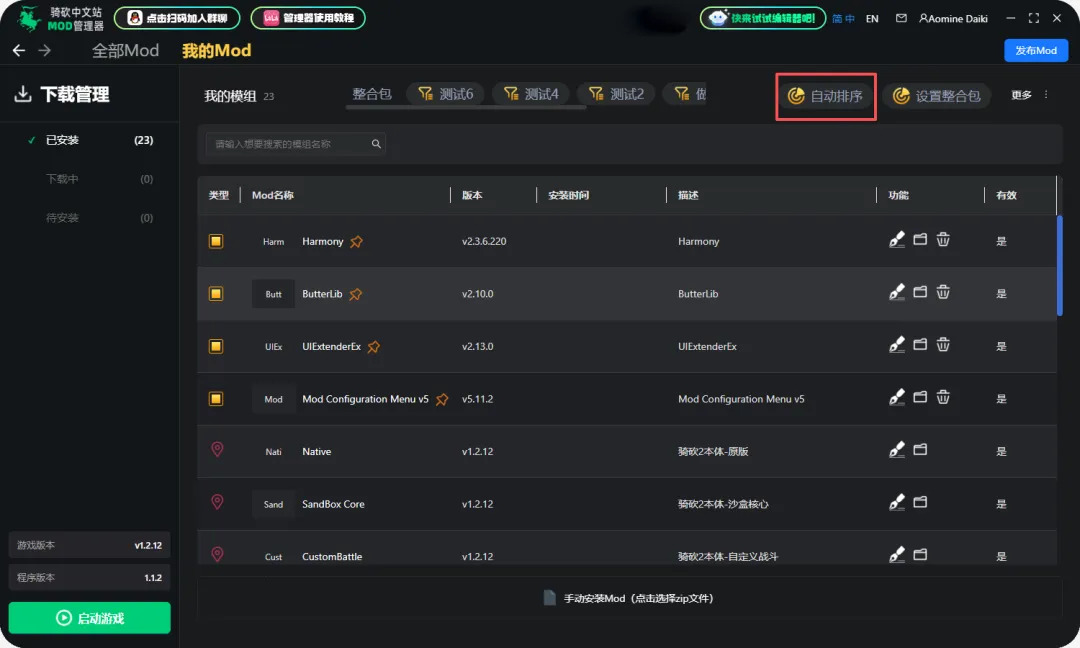
Task: Click the search magnifier icon
Action: click(x=376, y=144)
